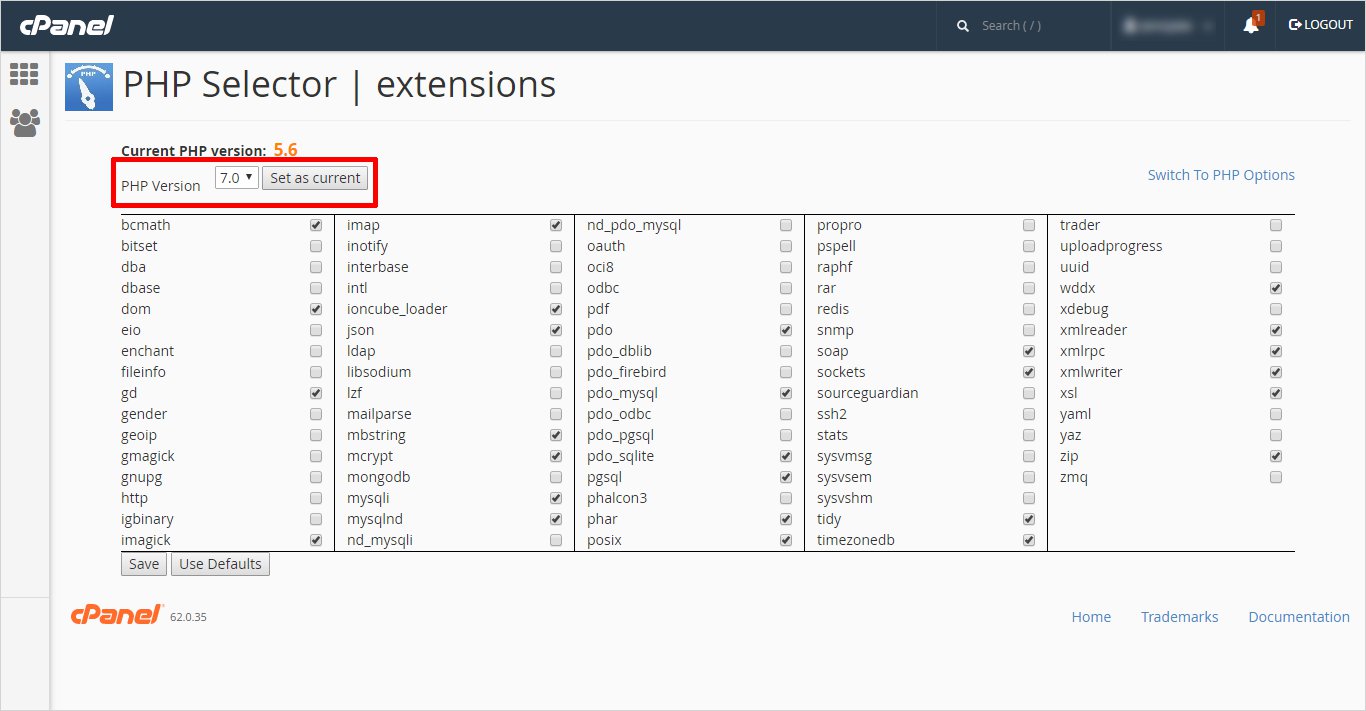Click the PHP Selector page icon
This screenshot has width=1366, height=711.
click(x=88, y=86)
